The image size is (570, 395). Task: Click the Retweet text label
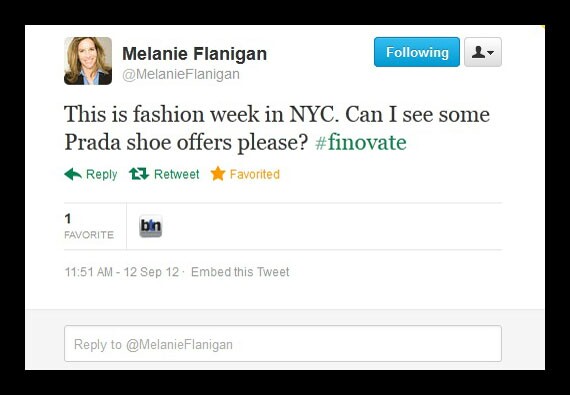177,174
